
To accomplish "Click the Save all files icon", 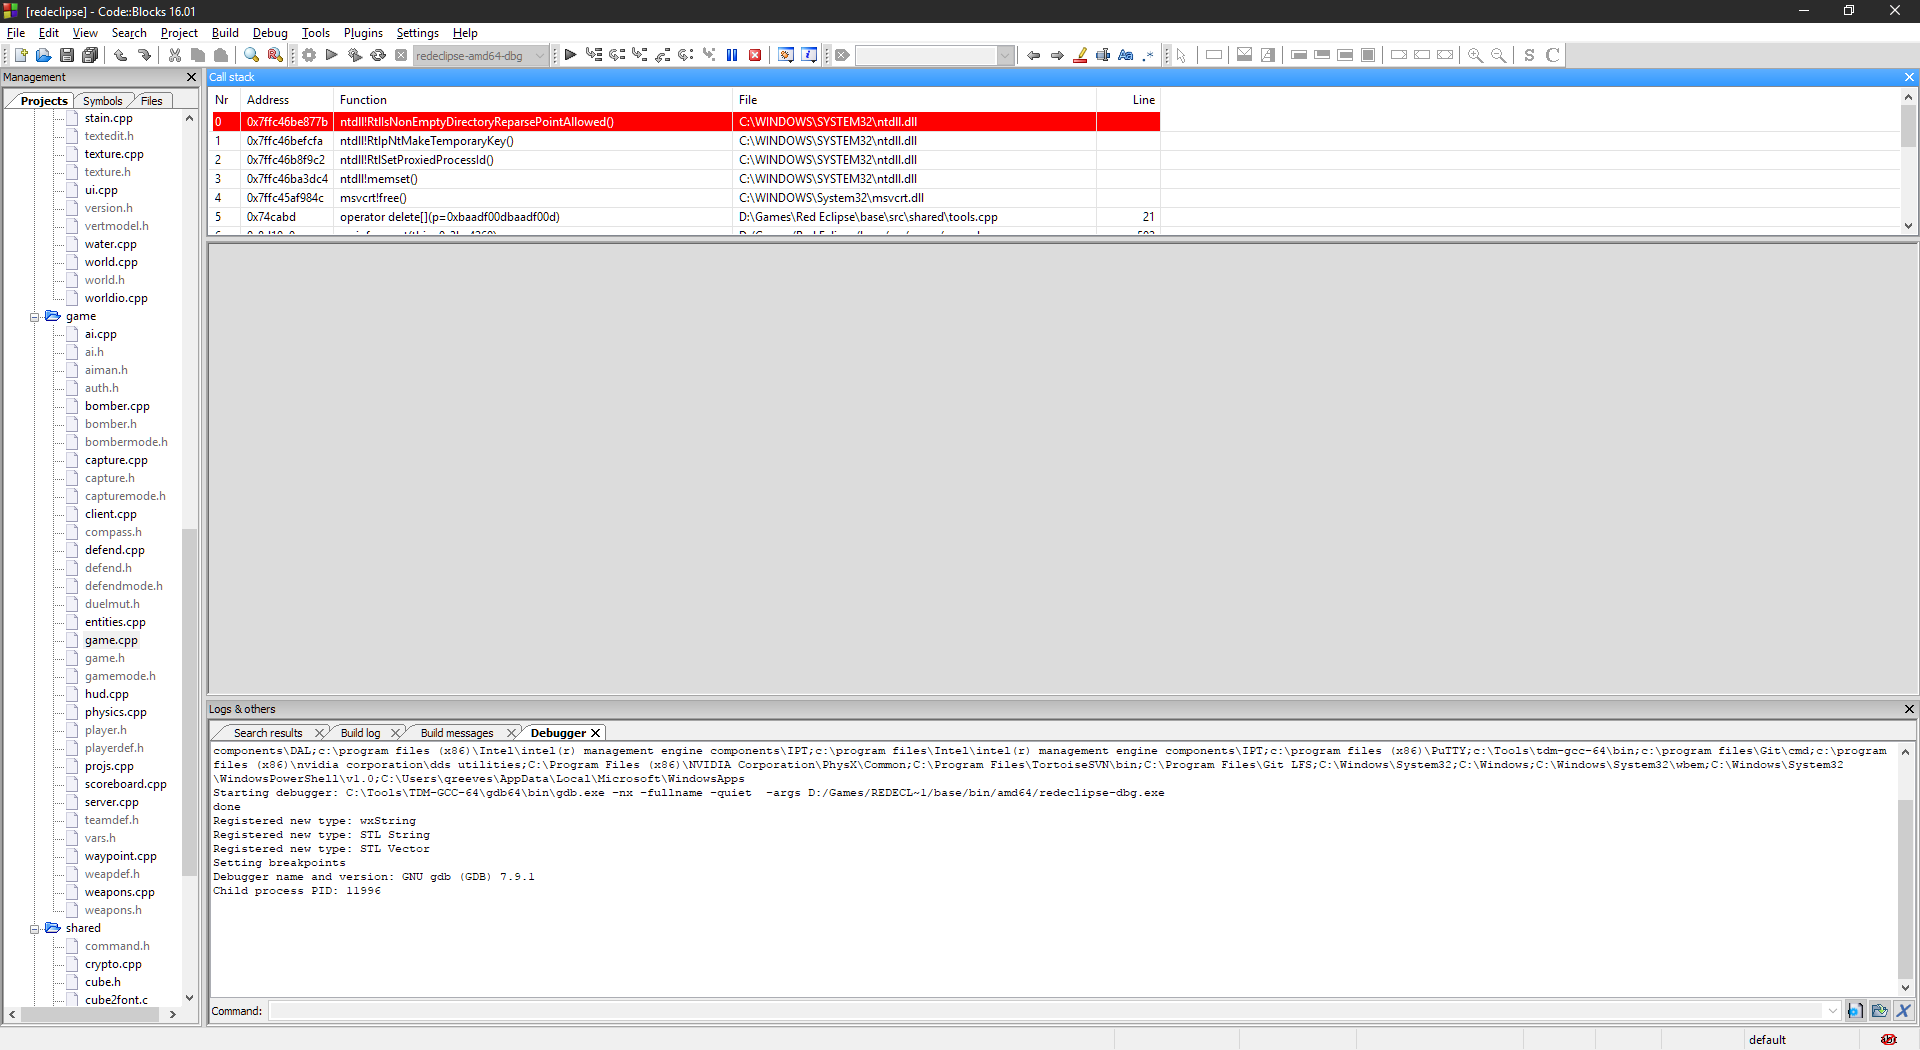I will click(90, 55).
